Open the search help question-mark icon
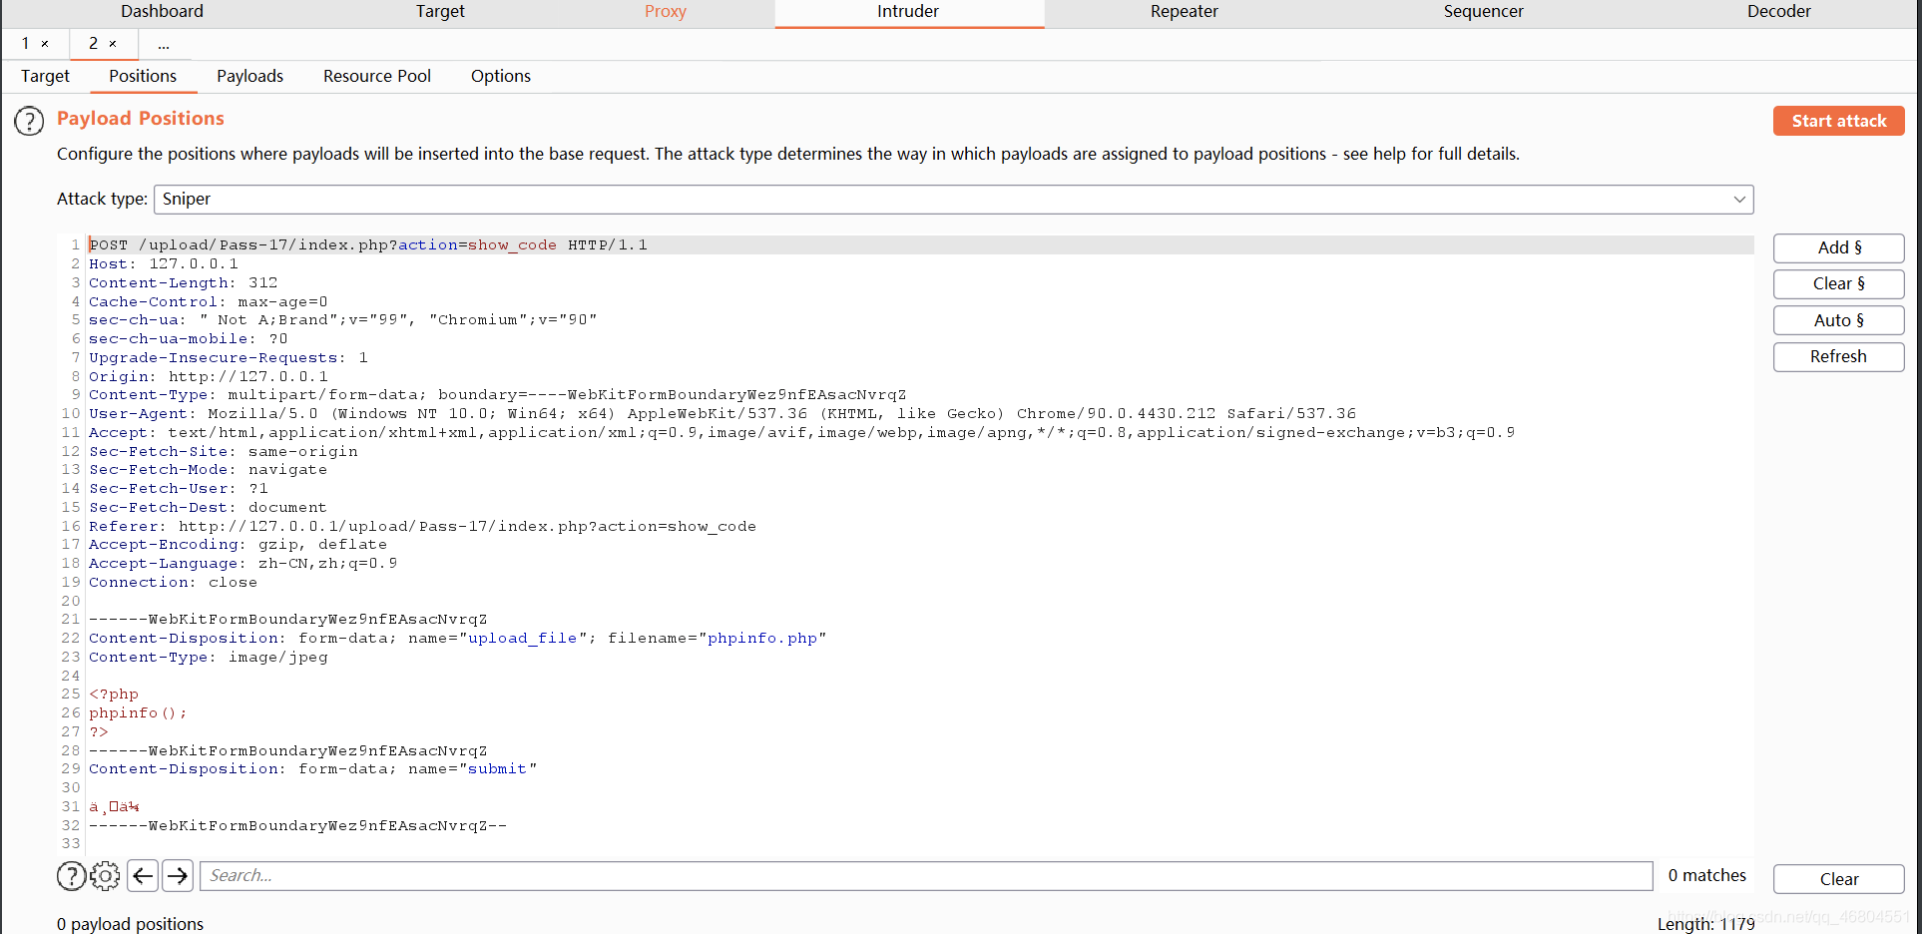The width and height of the screenshot is (1922, 934). click(x=71, y=876)
